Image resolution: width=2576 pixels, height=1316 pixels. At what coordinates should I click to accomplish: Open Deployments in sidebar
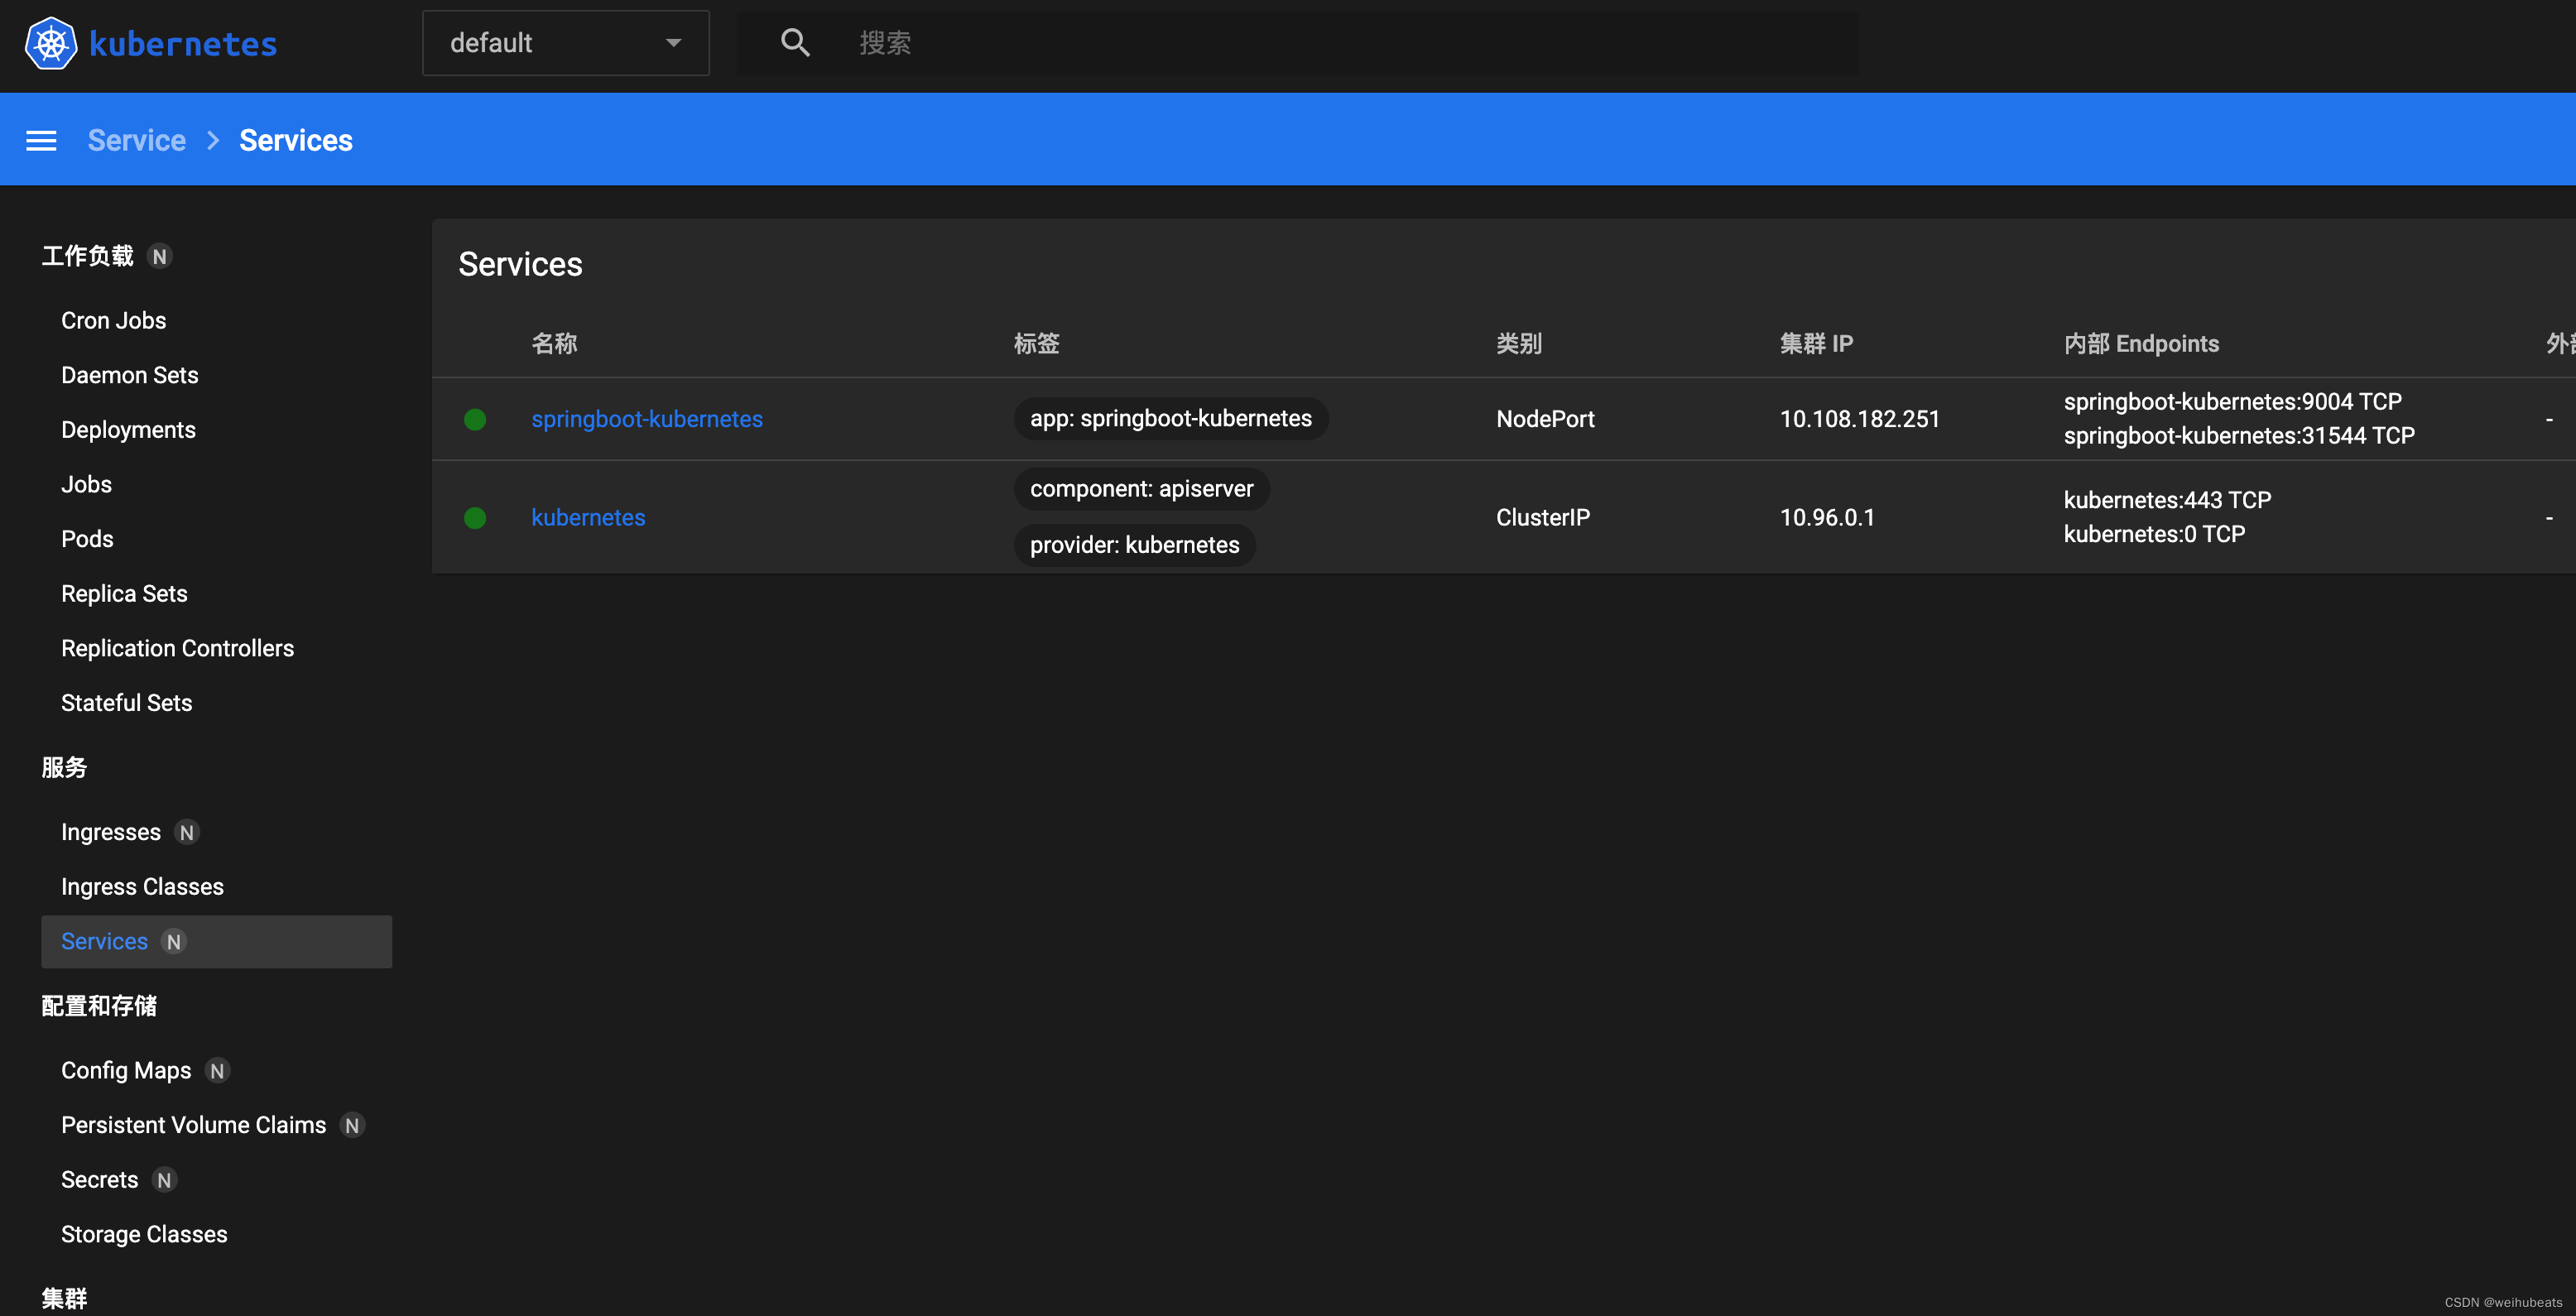point(128,430)
